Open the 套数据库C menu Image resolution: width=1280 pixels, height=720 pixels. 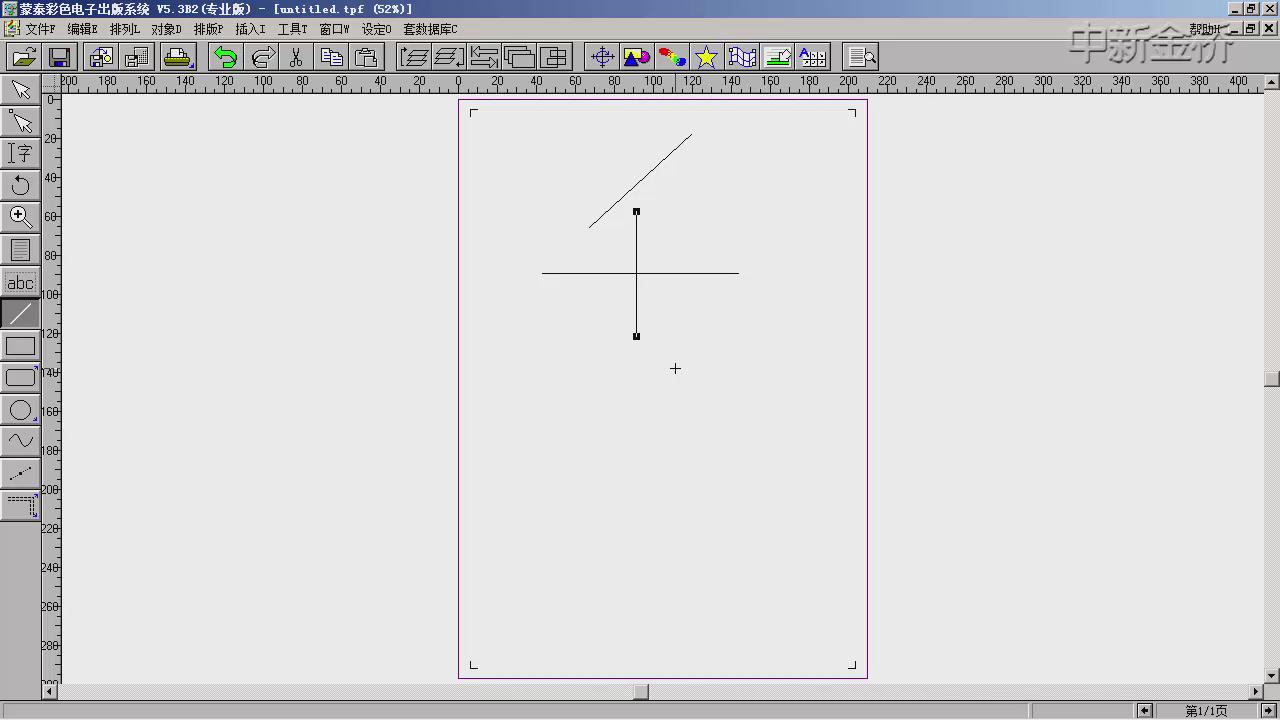point(430,29)
